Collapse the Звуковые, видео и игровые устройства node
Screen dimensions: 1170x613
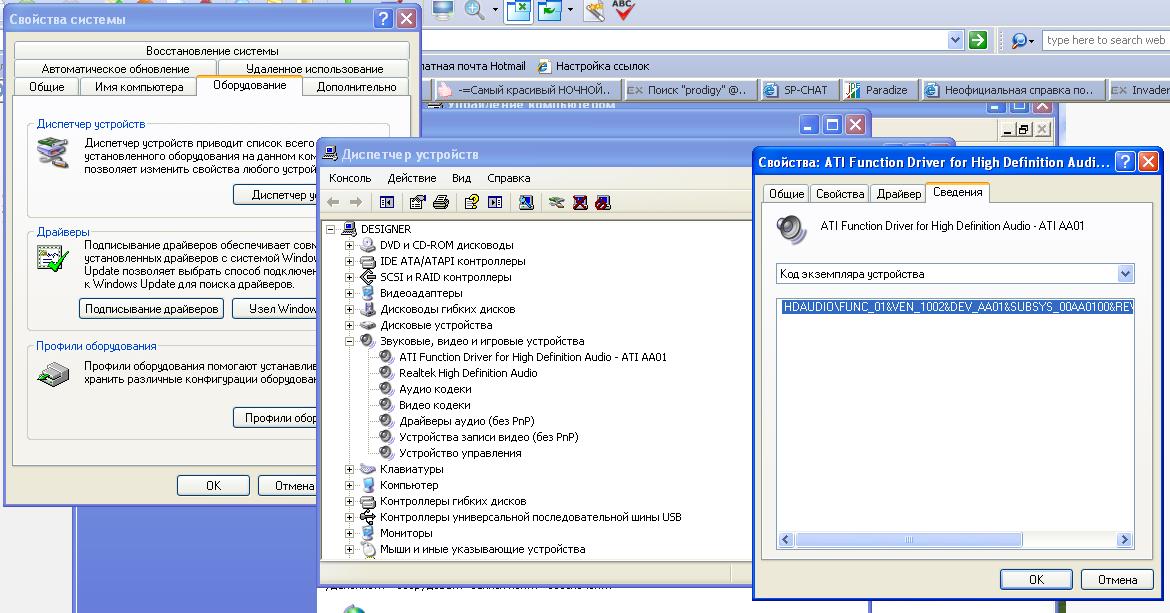pos(349,341)
